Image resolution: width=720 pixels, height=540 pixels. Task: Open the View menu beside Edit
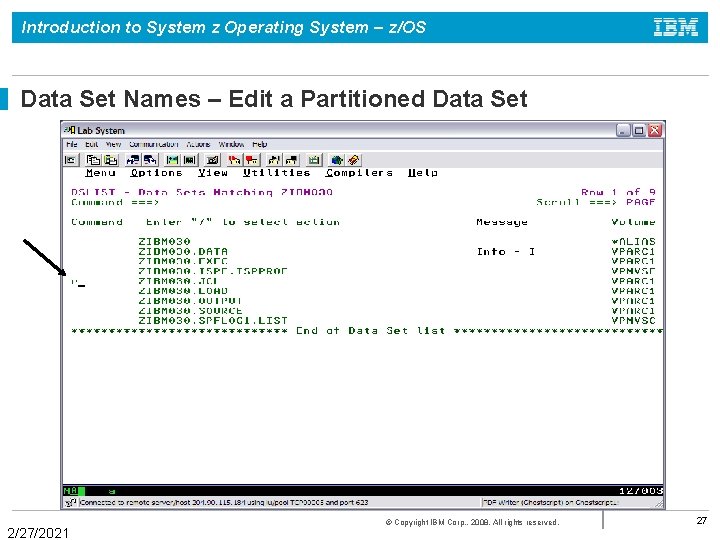113,144
